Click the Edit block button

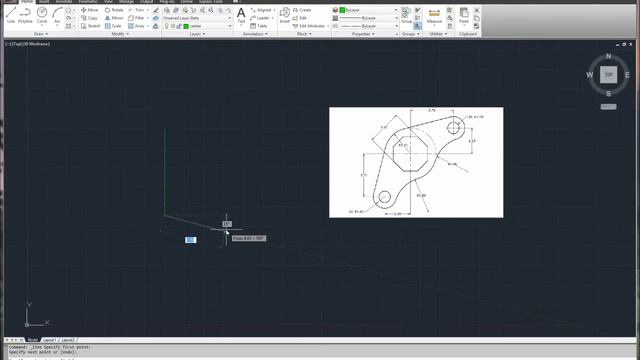pyautogui.click(x=299, y=18)
